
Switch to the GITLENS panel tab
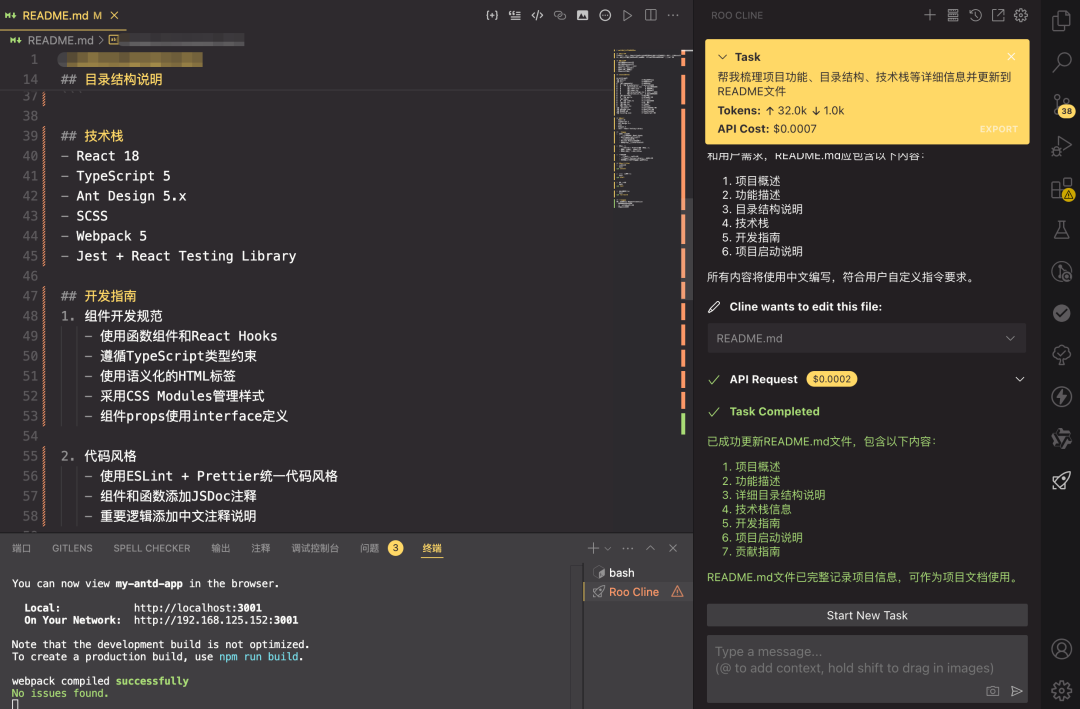pyautogui.click(x=71, y=547)
